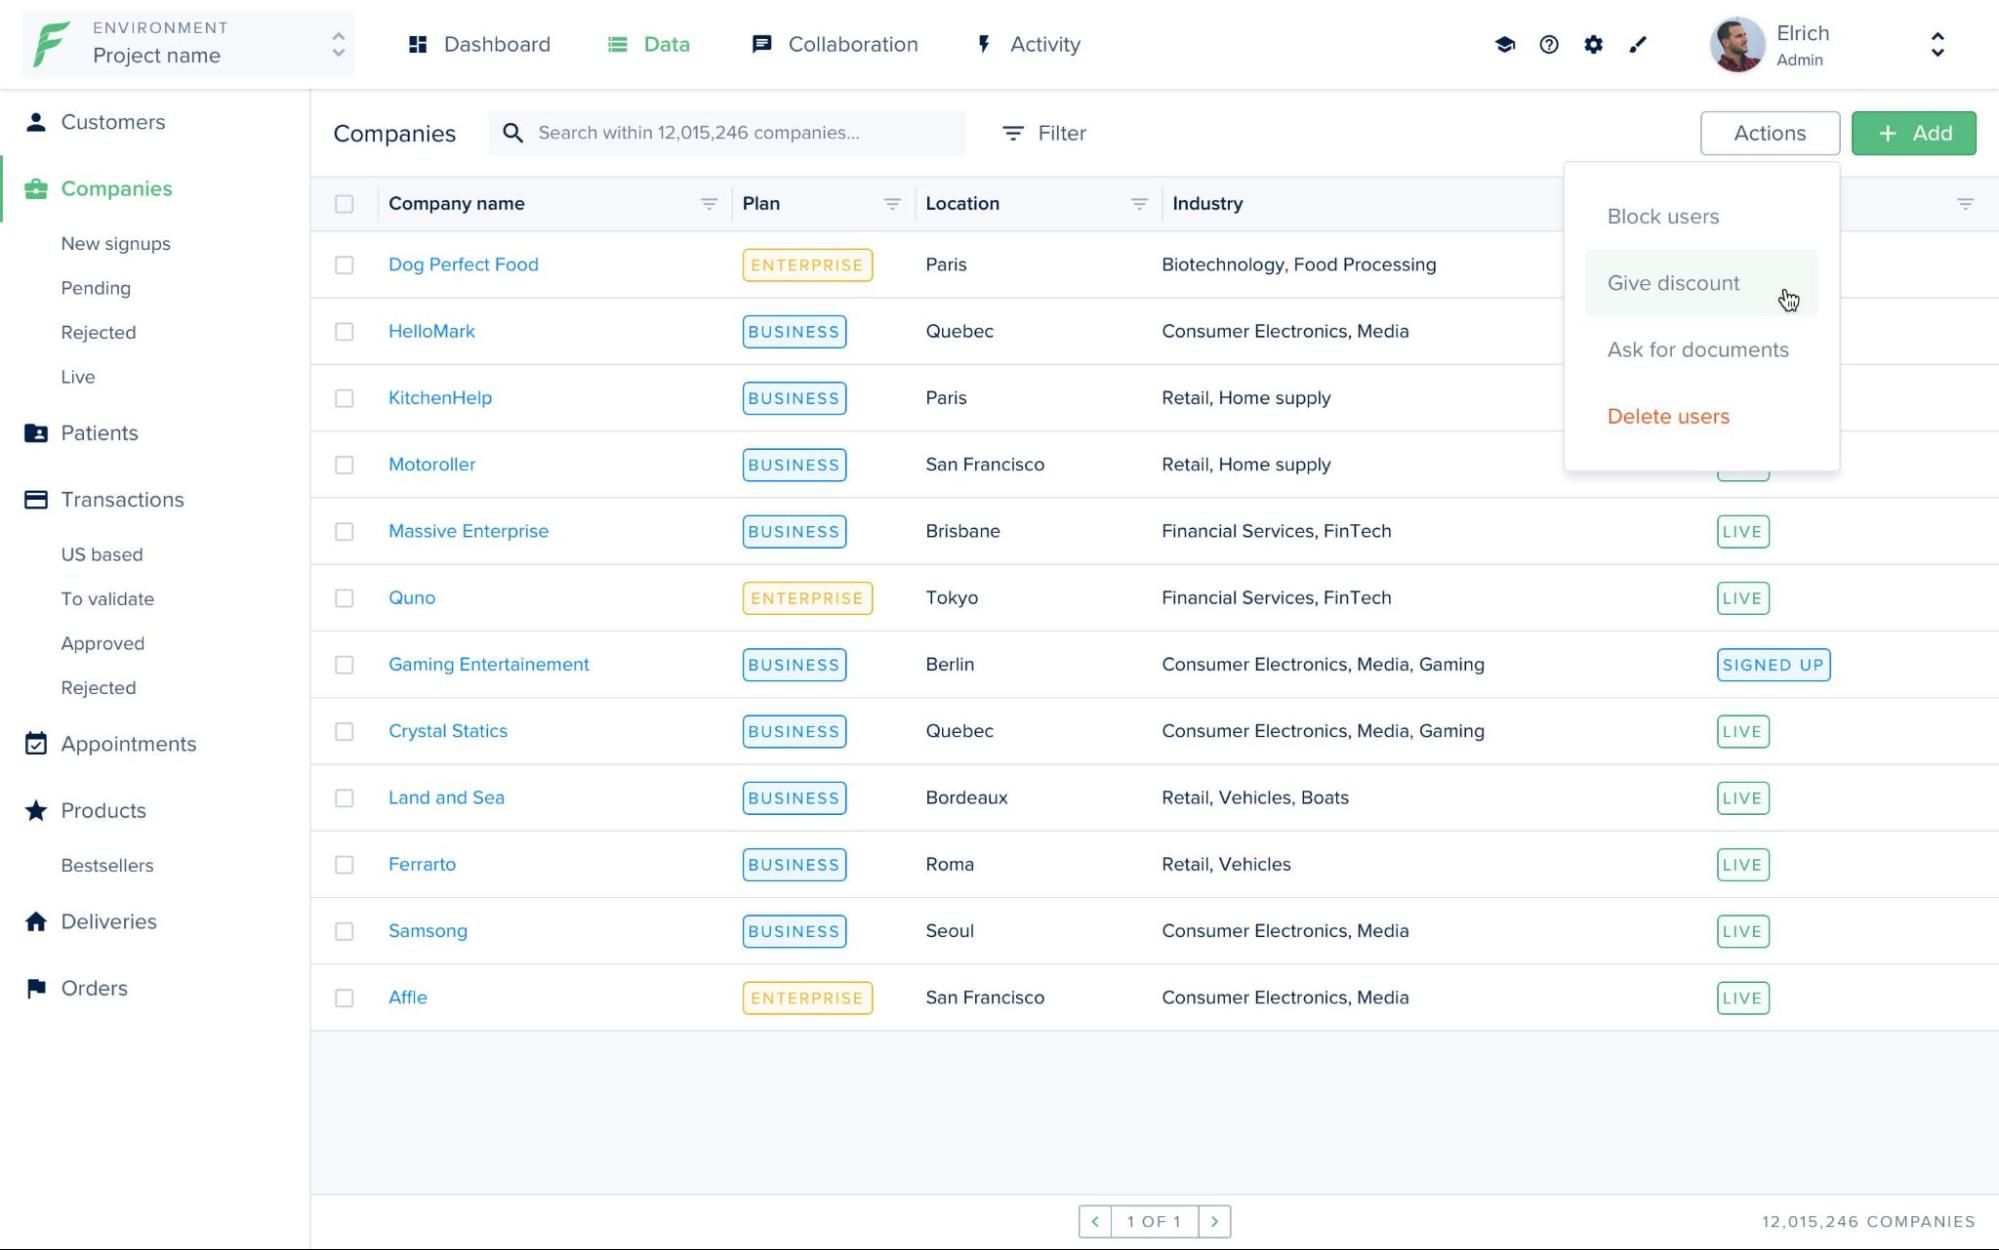Select the pencil edit icon
Image resolution: width=1999 pixels, height=1250 pixels.
pos(1639,45)
